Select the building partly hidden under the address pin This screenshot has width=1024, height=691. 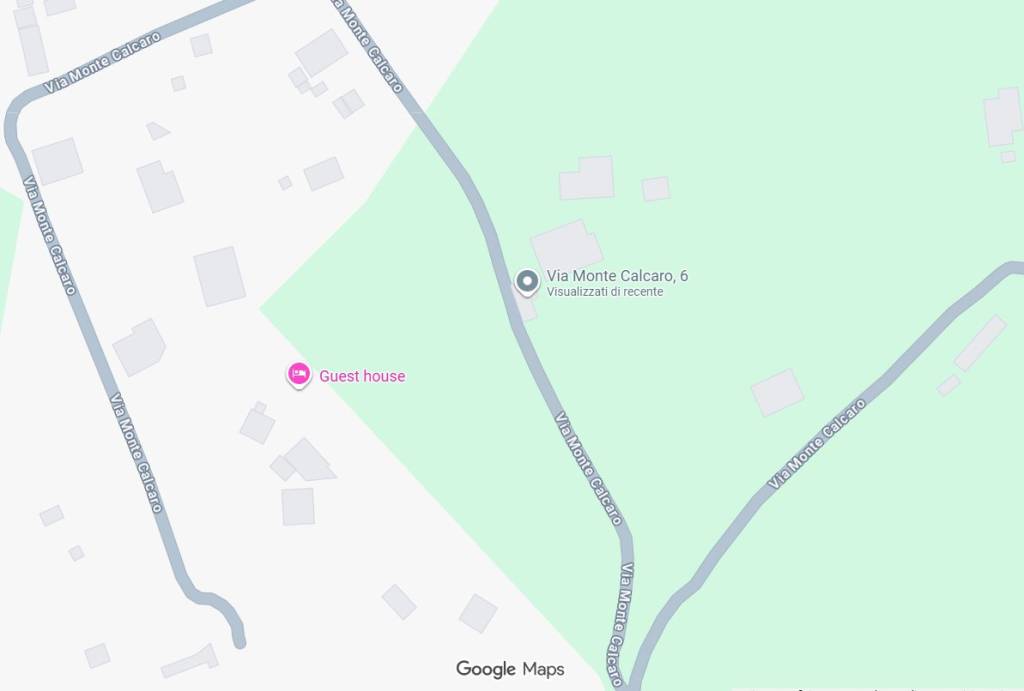click(x=526, y=306)
